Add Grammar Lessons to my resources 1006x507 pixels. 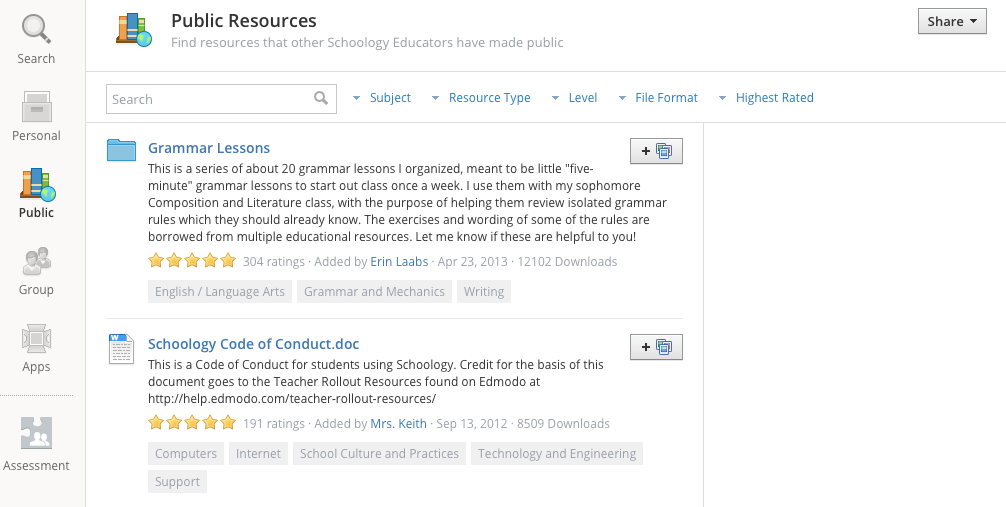[656, 151]
